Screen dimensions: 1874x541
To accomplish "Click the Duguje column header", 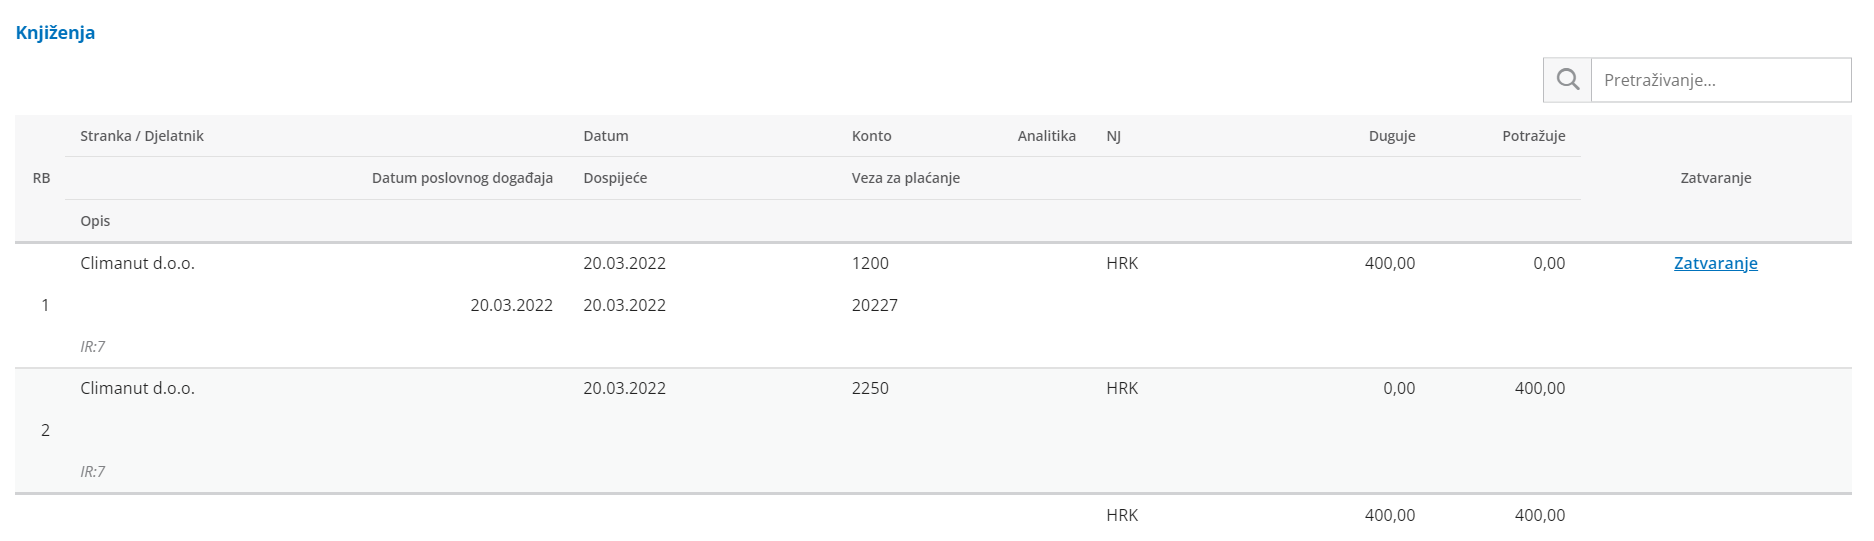I will click(1391, 136).
